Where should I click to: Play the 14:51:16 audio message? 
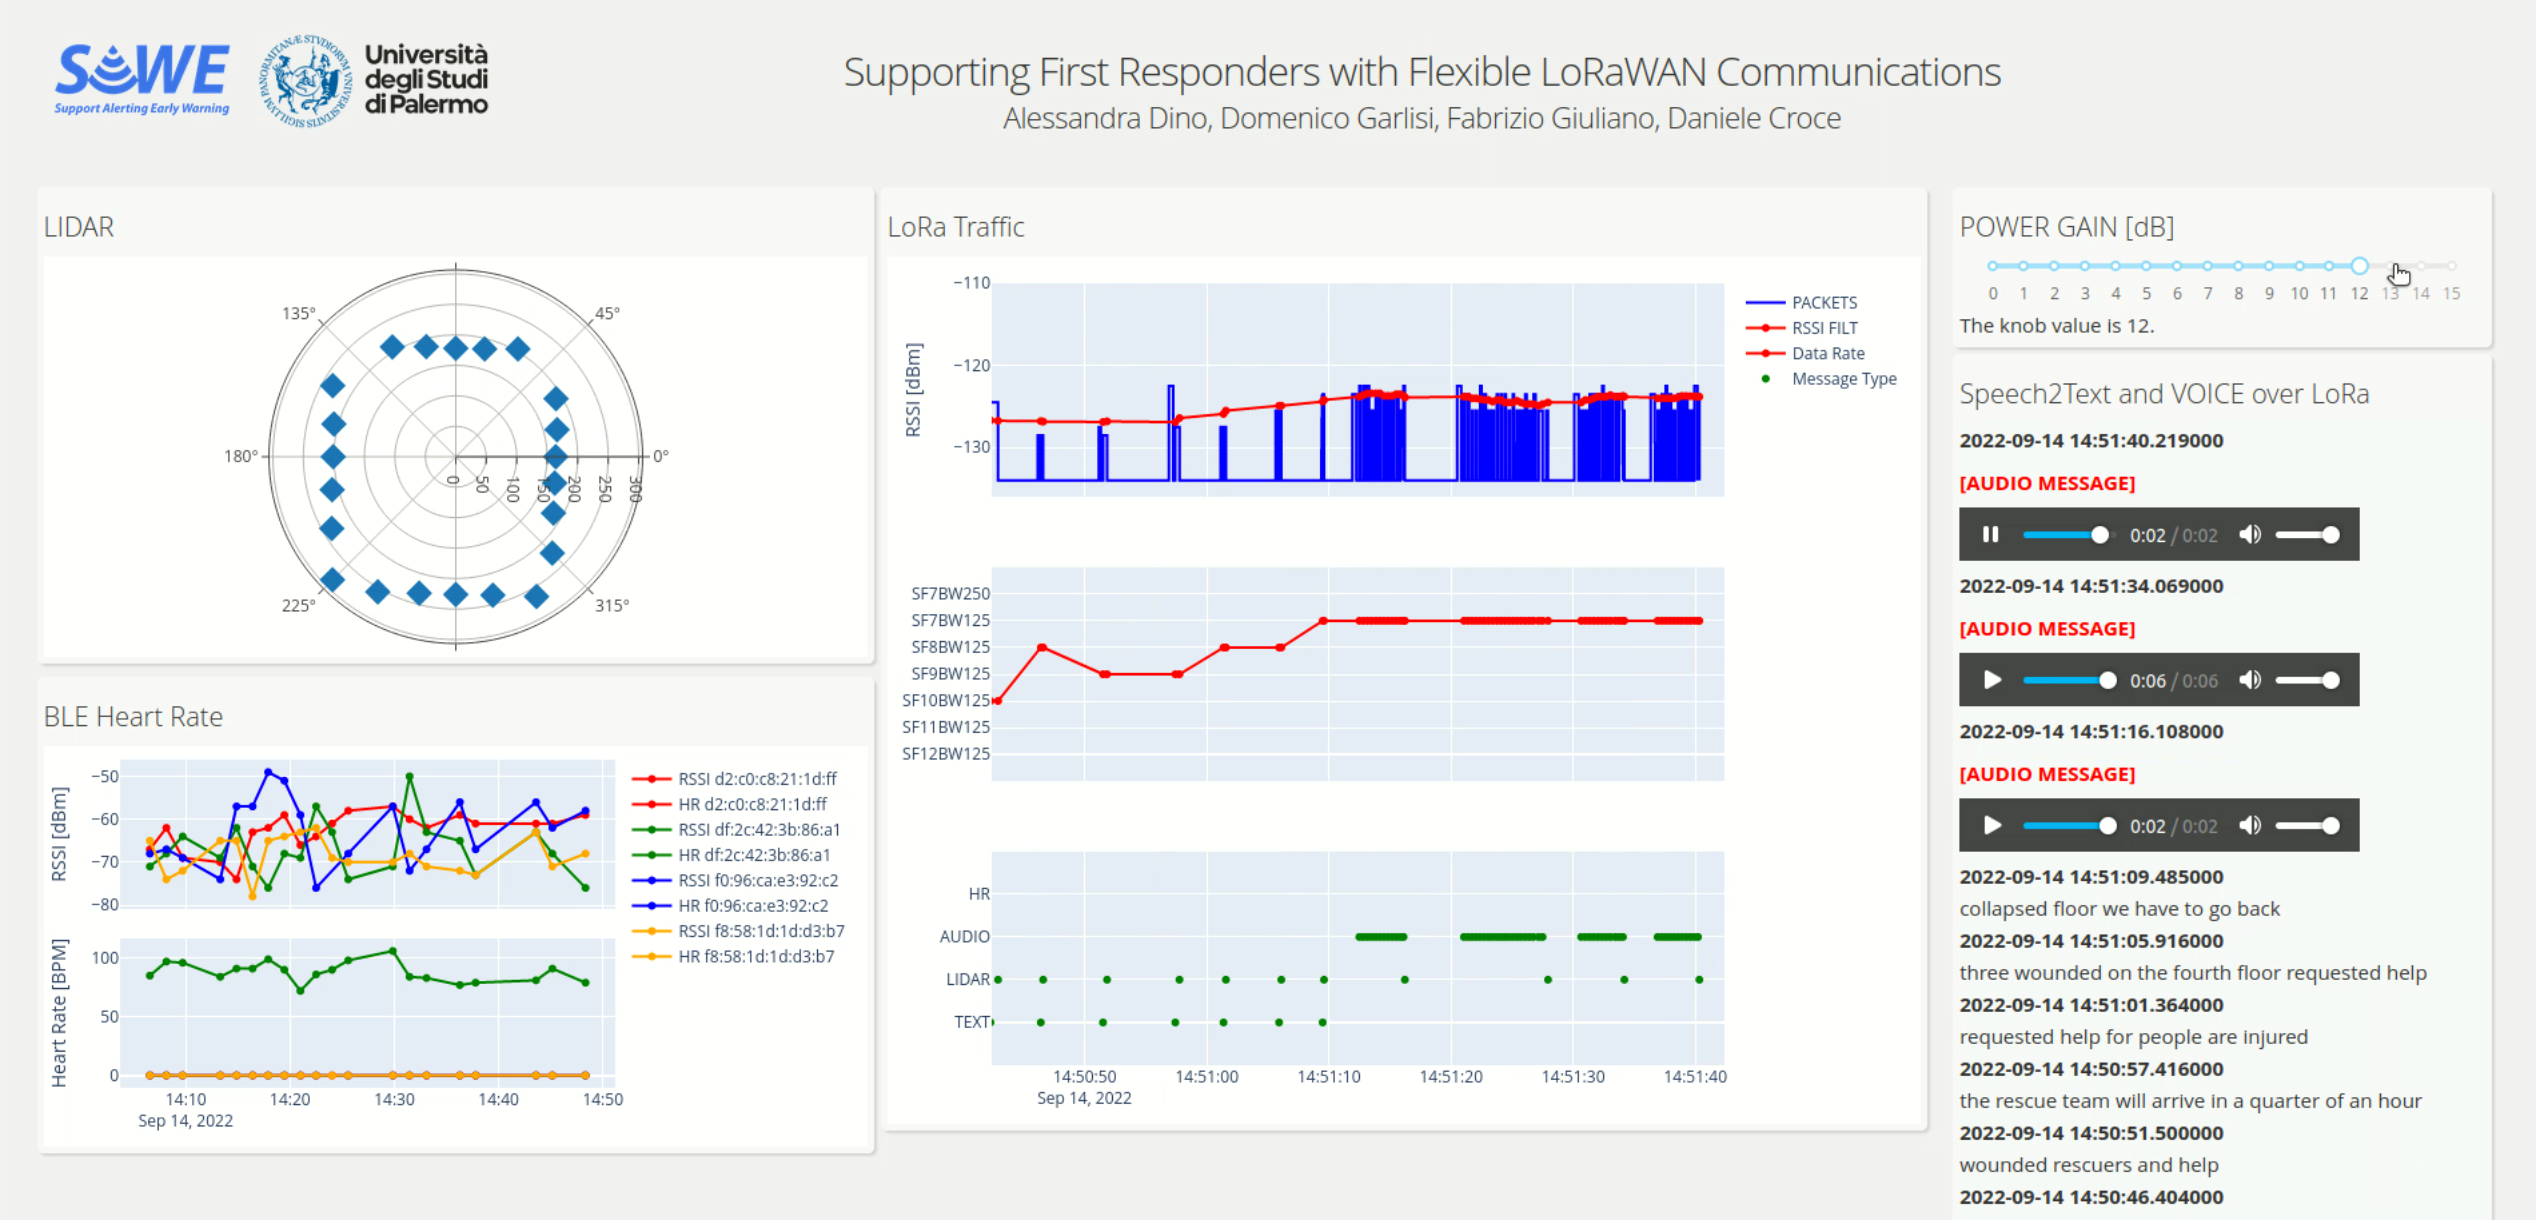(1992, 826)
